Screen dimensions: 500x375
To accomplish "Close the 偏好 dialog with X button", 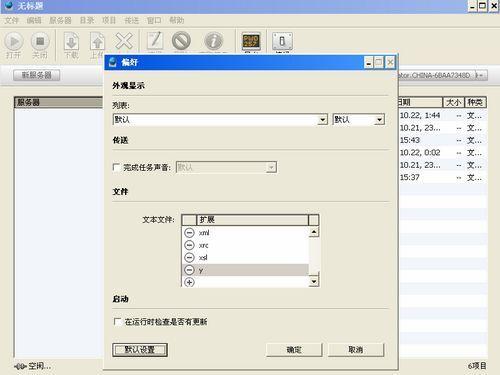I will [390, 62].
